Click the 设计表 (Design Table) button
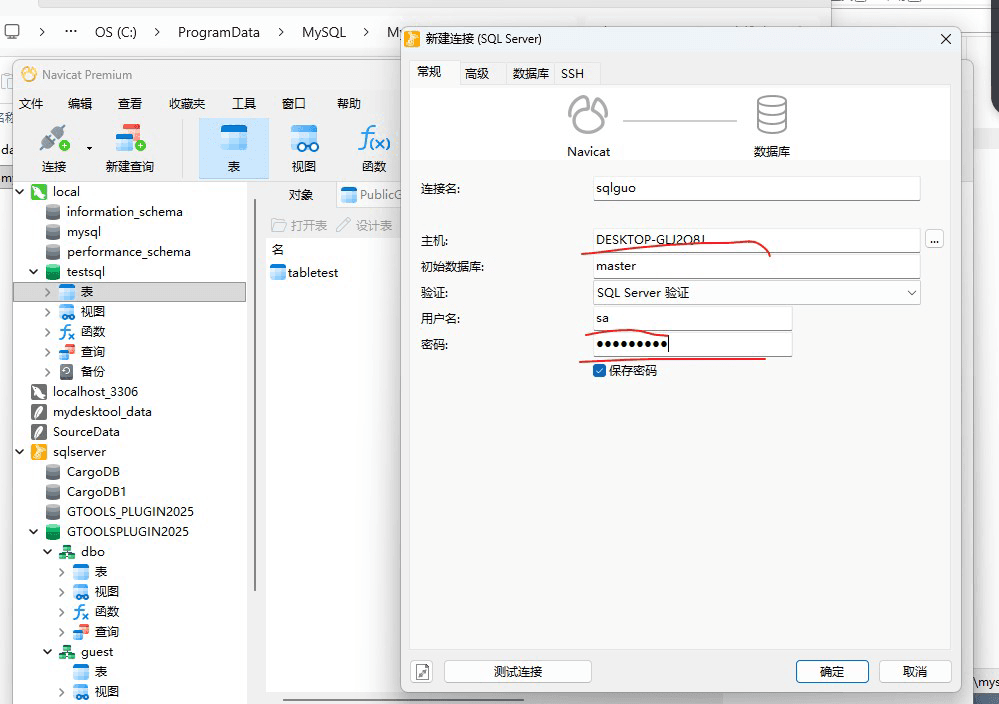The height and width of the screenshot is (704, 999). click(x=364, y=226)
